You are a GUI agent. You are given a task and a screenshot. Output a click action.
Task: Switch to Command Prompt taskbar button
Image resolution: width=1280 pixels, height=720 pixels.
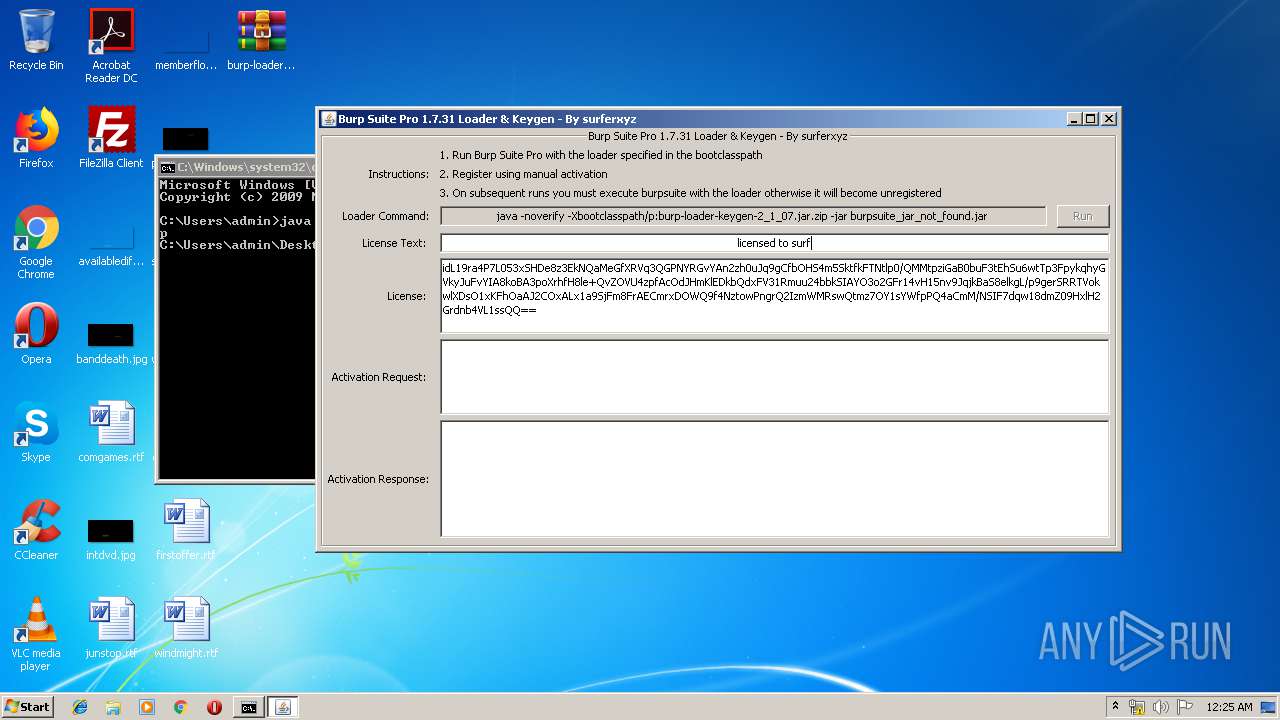pyautogui.click(x=248, y=707)
